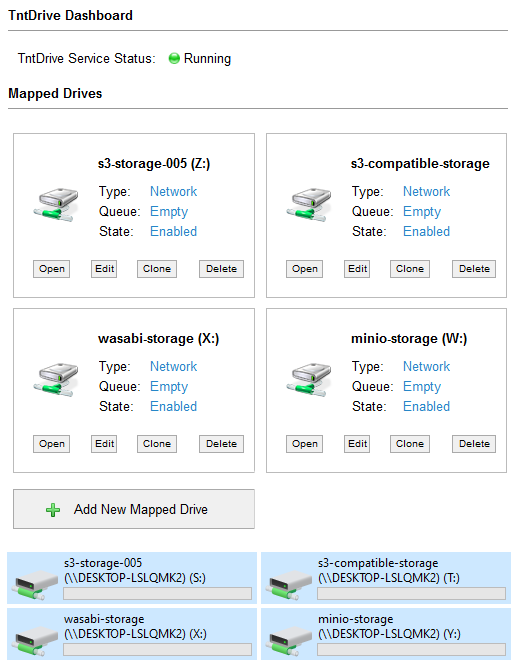This screenshot has width=519, height=668.
Task: Clone the s3-compatible-storage drive
Action: coord(410,269)
